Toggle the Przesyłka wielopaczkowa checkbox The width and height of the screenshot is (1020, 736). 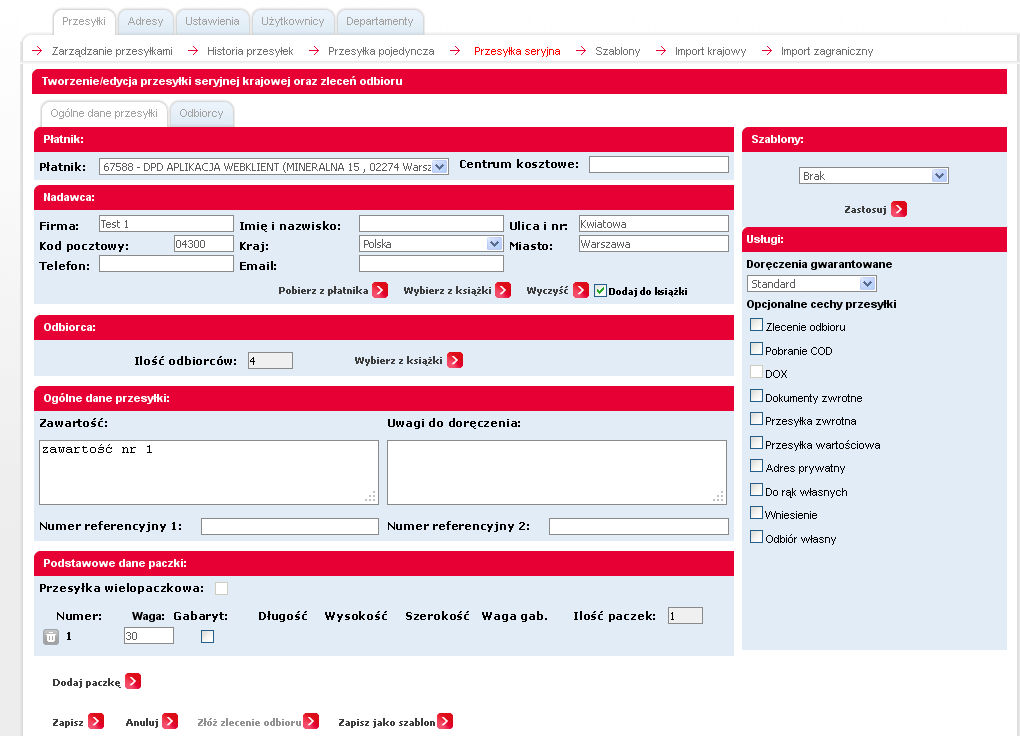(222, 588)
